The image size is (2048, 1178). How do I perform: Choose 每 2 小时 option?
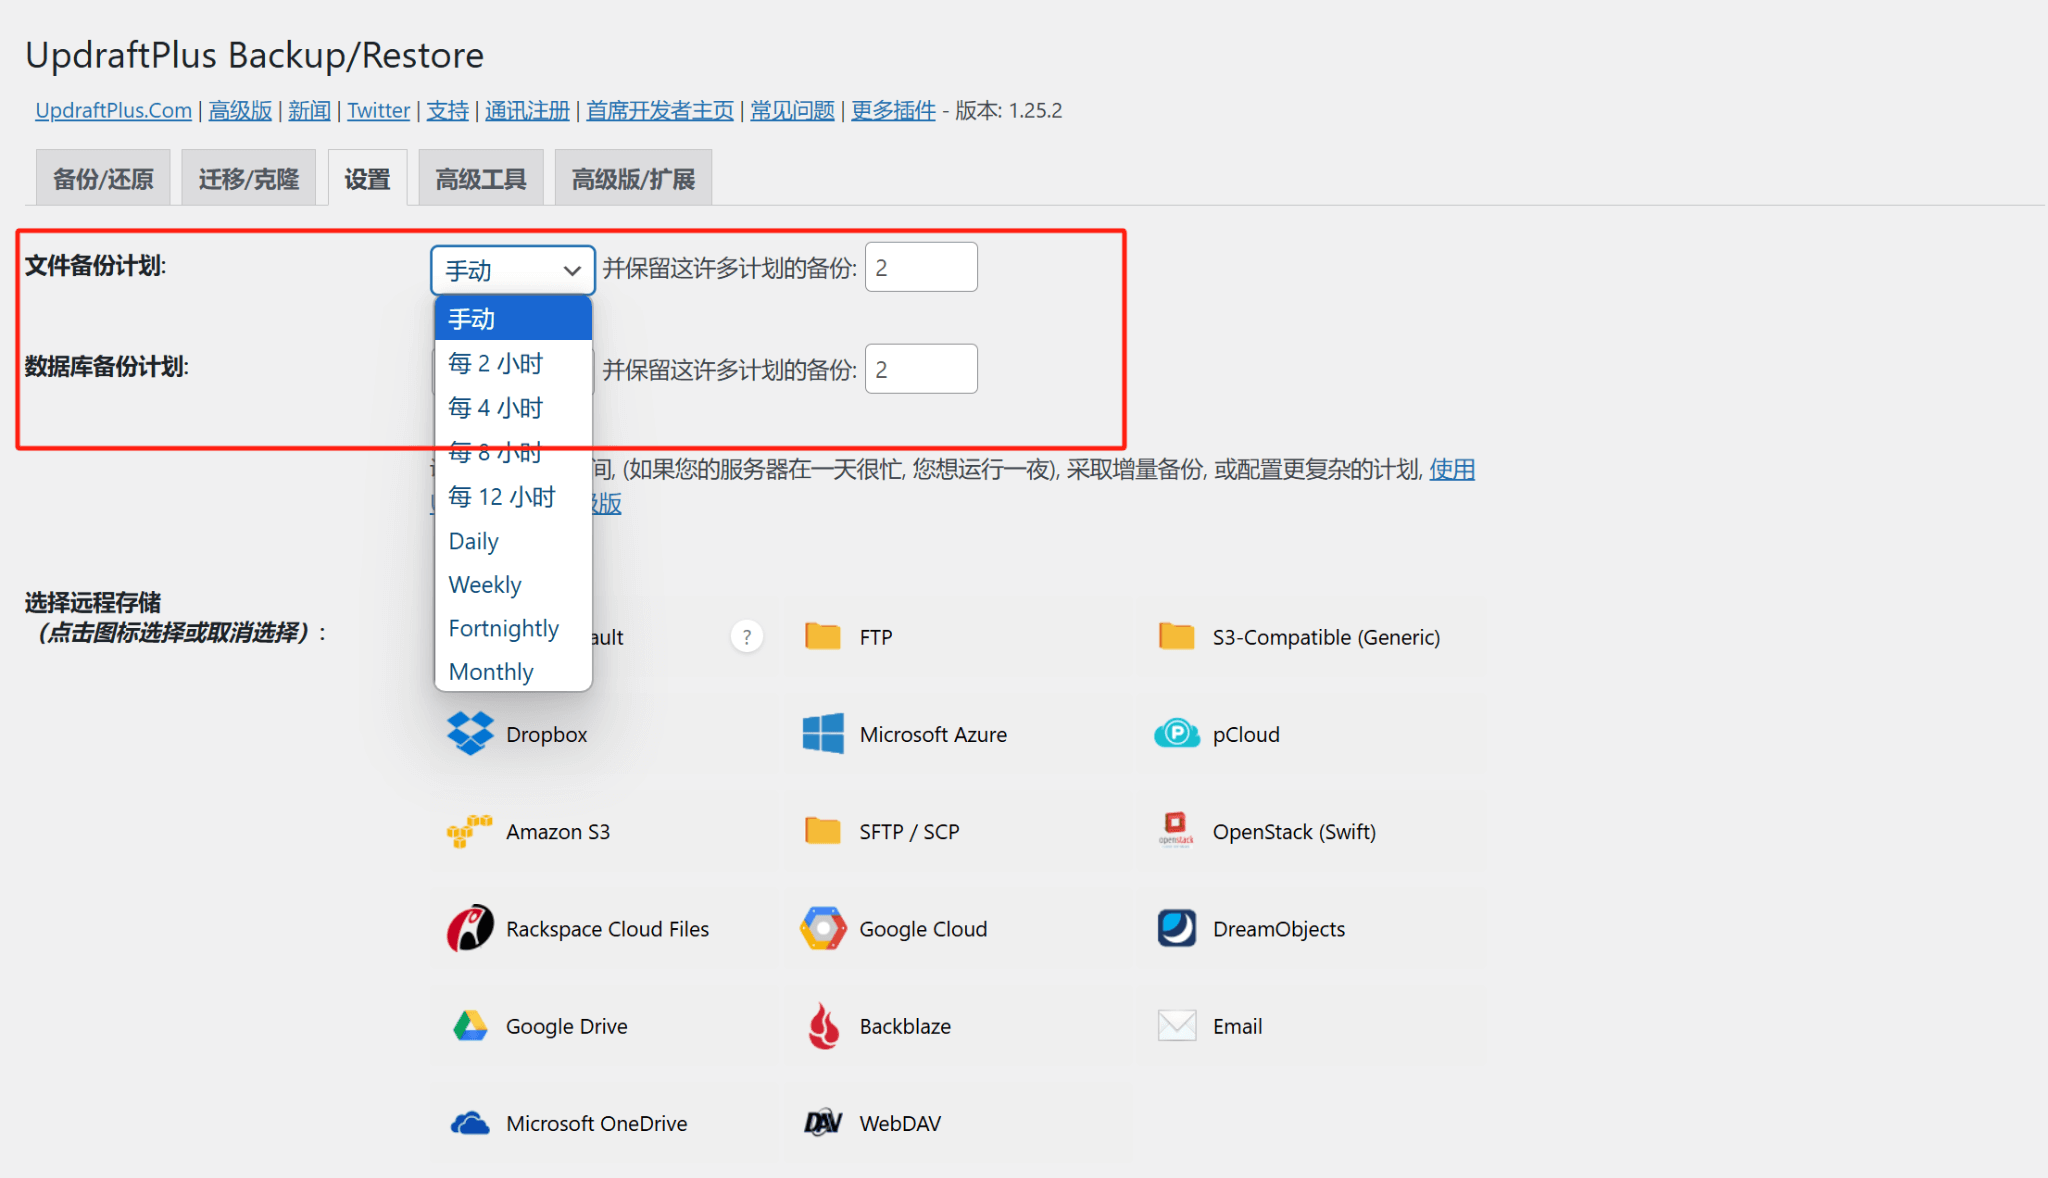point(513,363)
